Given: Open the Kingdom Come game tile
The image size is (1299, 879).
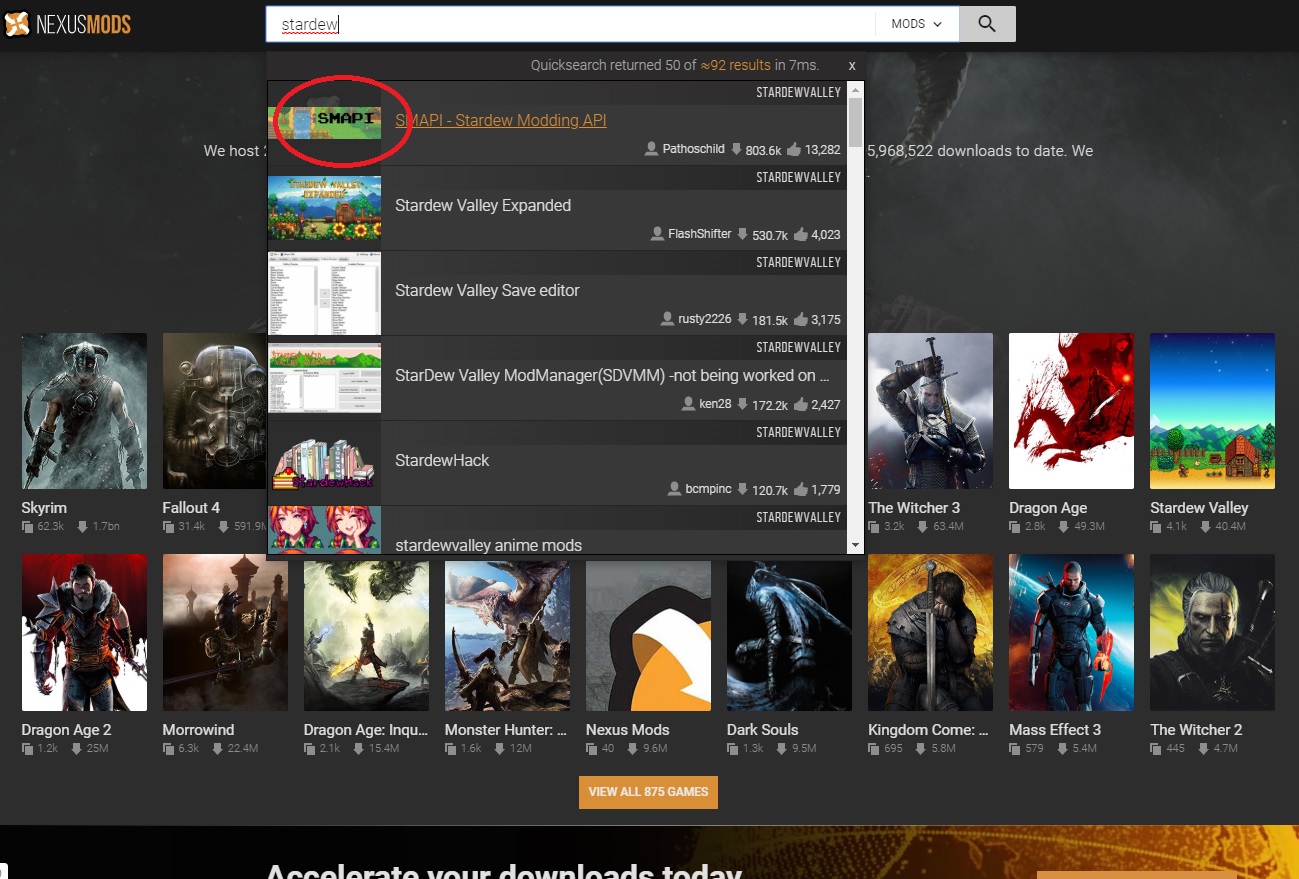Looking at the screenshot, I should (x=930, y=633).
